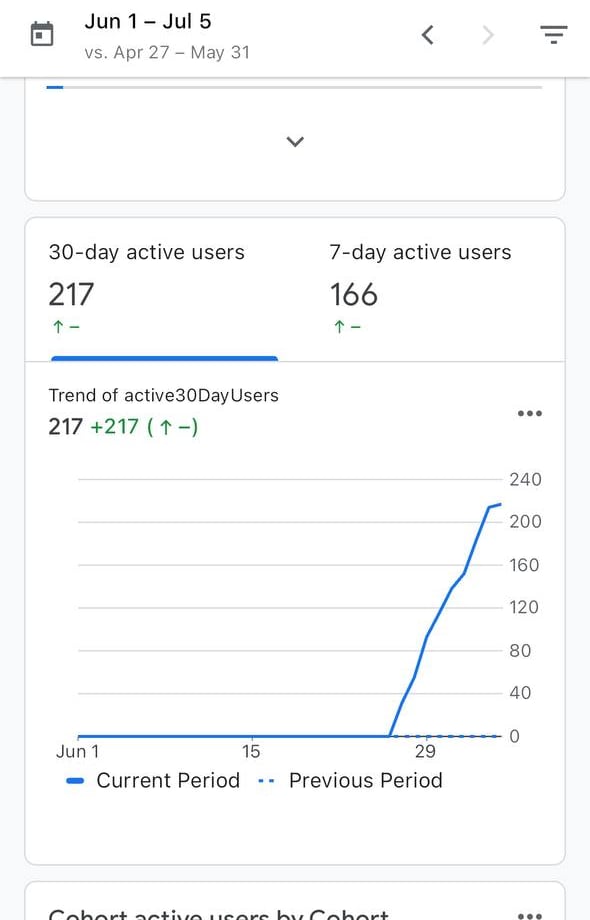Viewport: 590px width, 920px height.
Task: Tap the filter icon in top right
Action: (x=554, y=33)
